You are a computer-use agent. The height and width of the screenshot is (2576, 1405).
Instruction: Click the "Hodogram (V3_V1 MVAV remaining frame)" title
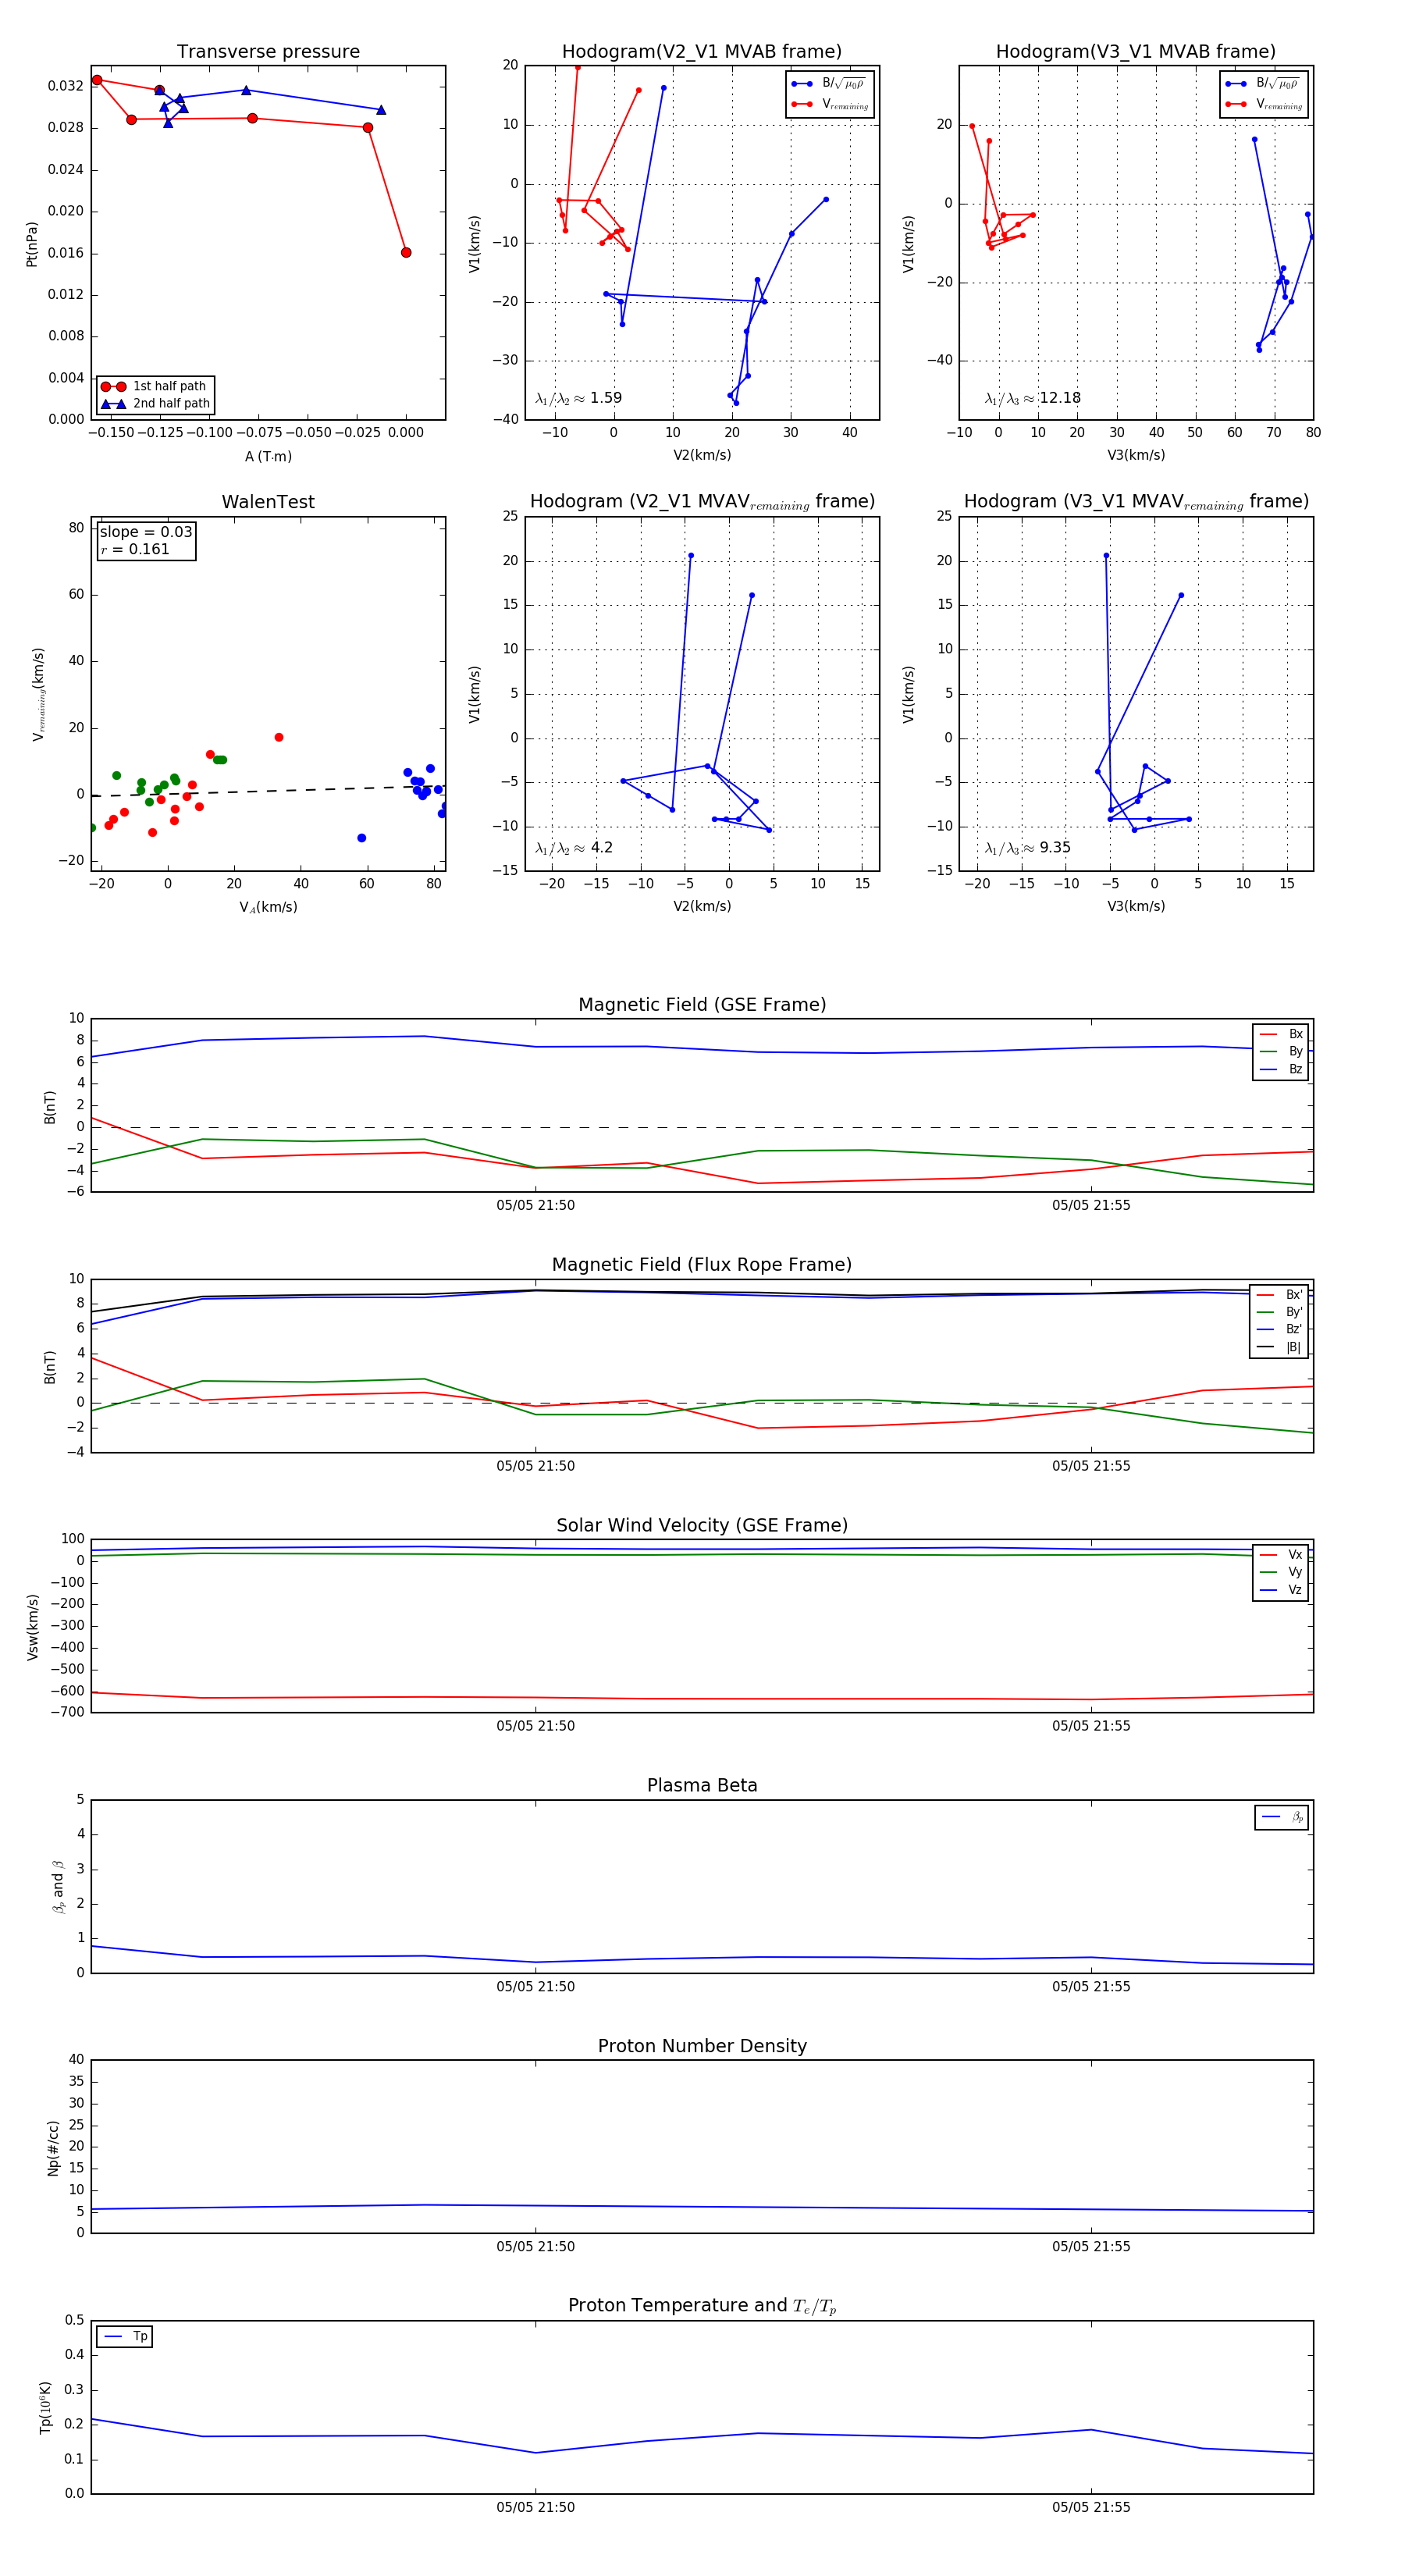(1136, 502)
